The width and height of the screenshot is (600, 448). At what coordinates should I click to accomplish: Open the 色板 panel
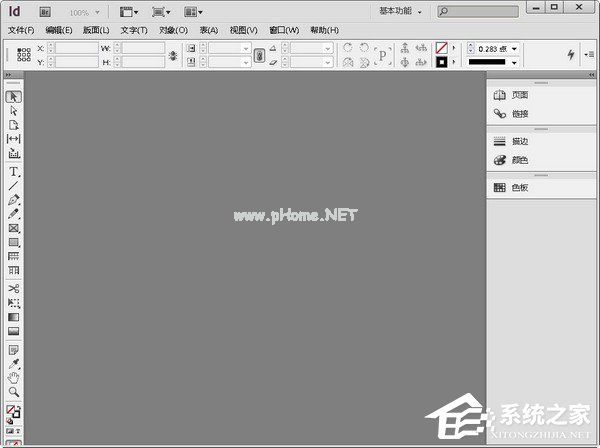511,187
